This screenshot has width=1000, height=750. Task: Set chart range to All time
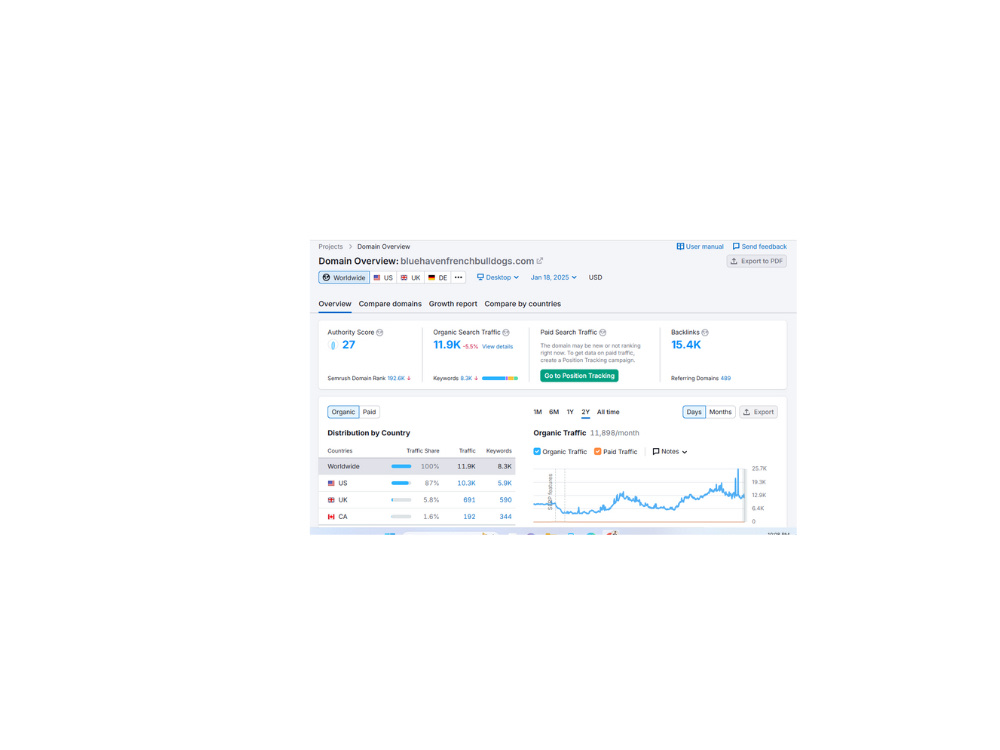tap(608, 412)
